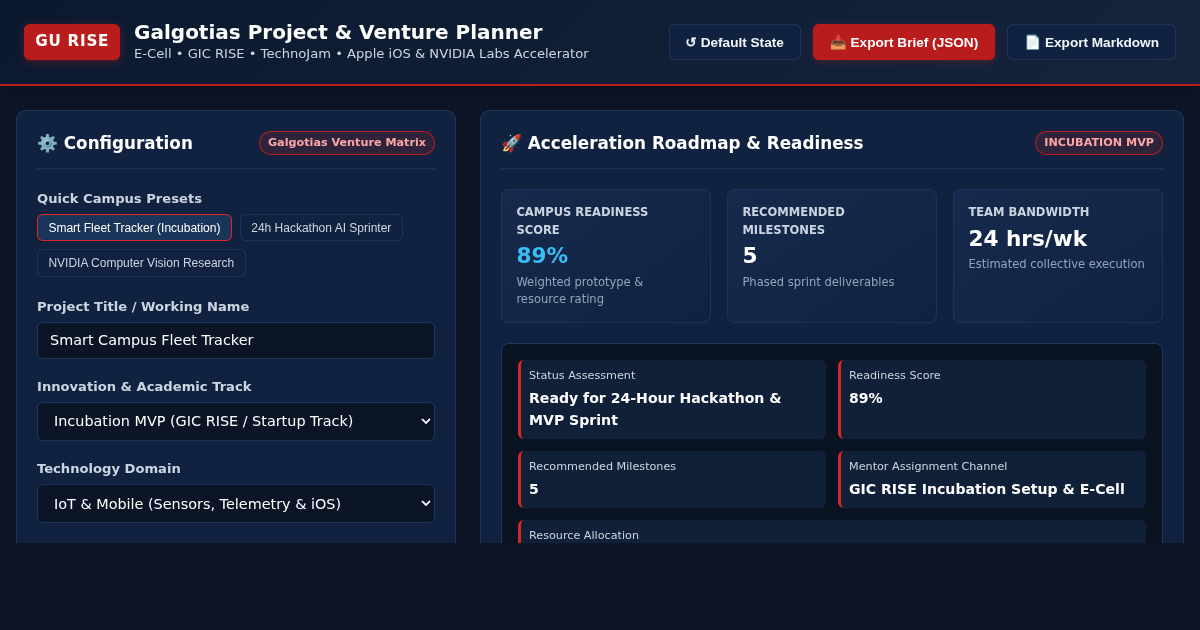Open Technology Domain dropdown
Screen dimensions: 1200x630
[236, 503]
